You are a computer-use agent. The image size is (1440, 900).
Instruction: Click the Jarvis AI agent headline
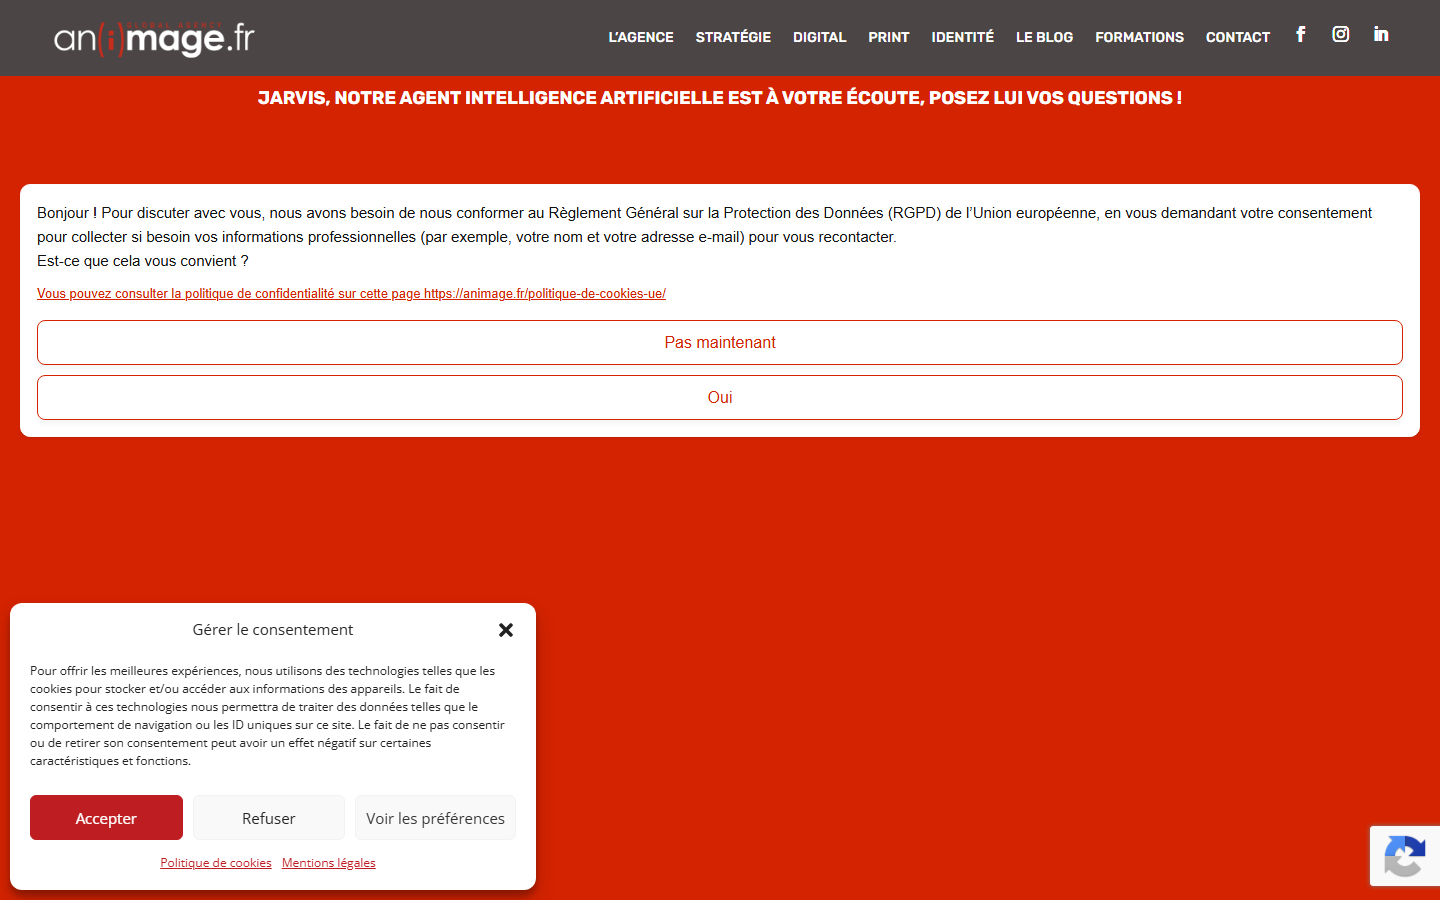[720, 98]
